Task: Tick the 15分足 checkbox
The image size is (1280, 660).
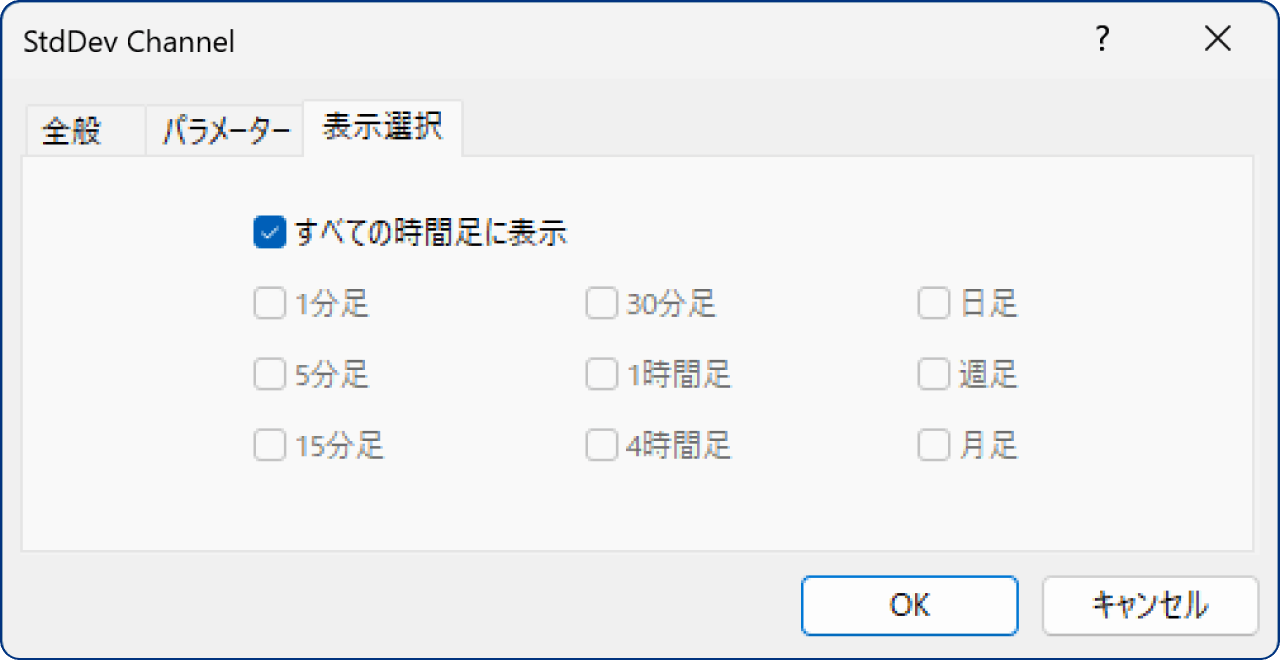Action: coord(270,445)
